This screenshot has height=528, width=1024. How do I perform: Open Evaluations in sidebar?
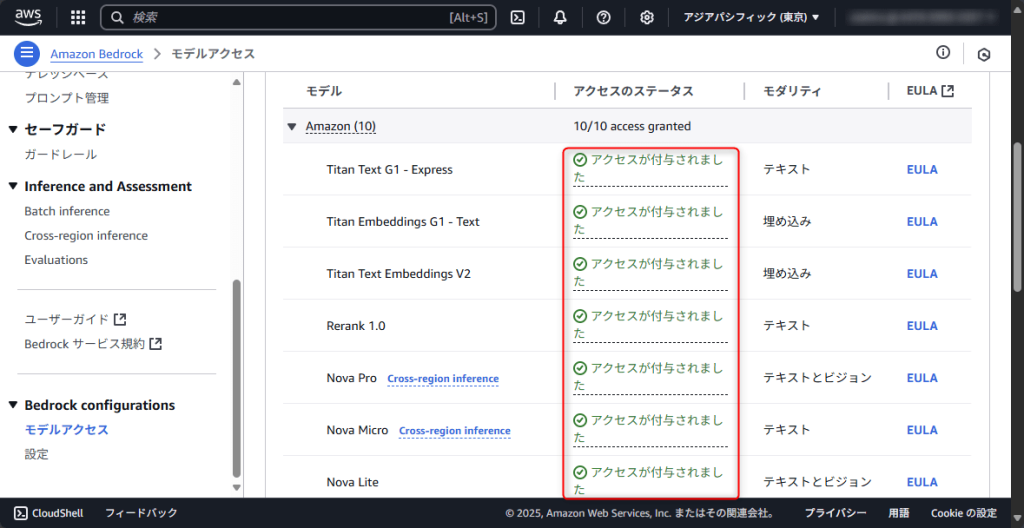(56, 259)
